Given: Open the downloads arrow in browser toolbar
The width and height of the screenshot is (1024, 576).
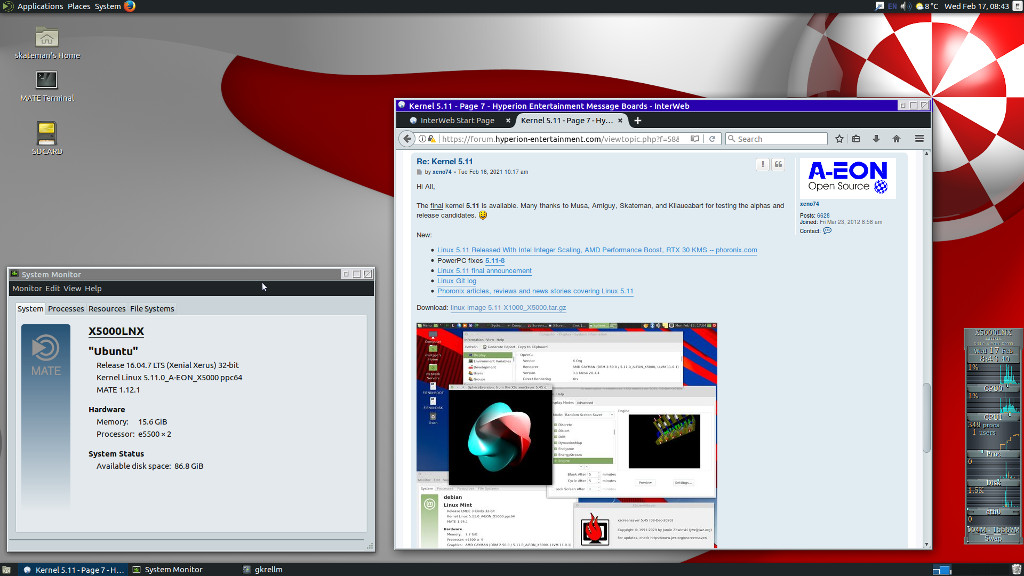Looking at the screenshot, I should point(876,138).
